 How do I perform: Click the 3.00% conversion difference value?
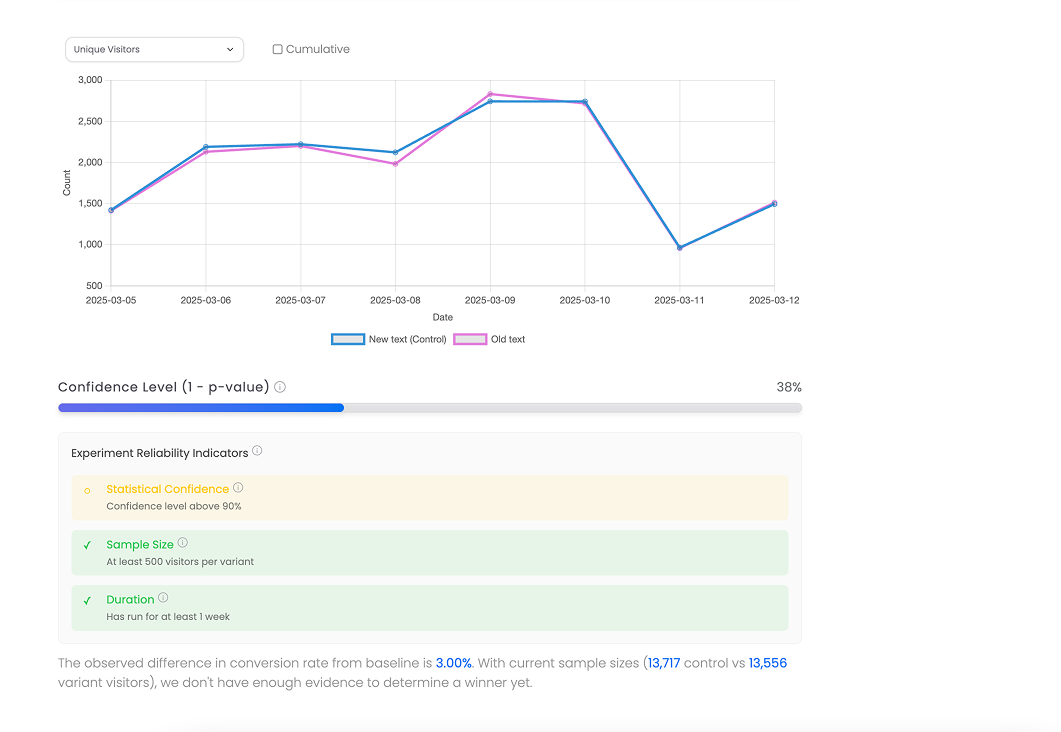click(453, 663)
